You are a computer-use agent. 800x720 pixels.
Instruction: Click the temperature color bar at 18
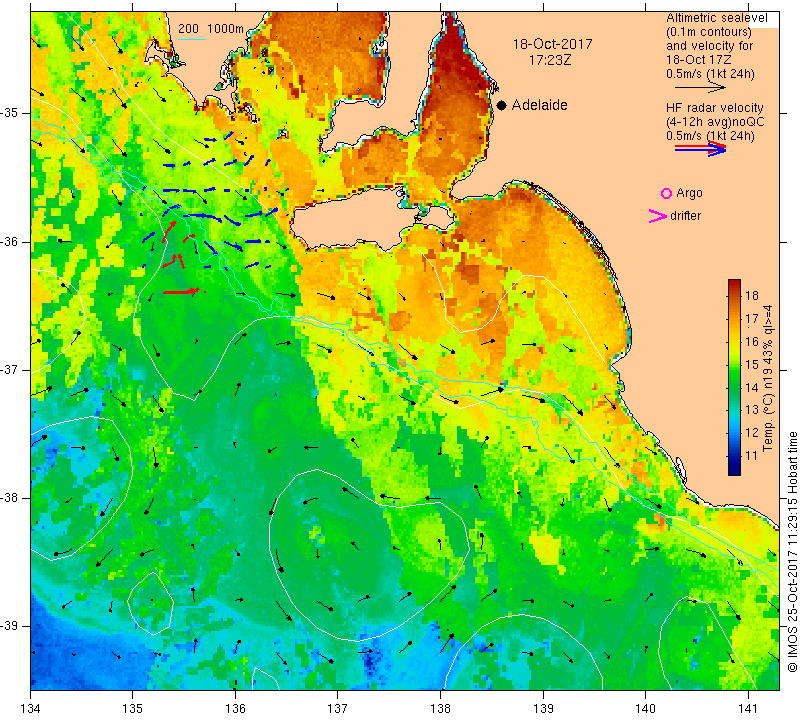[734, 295]
